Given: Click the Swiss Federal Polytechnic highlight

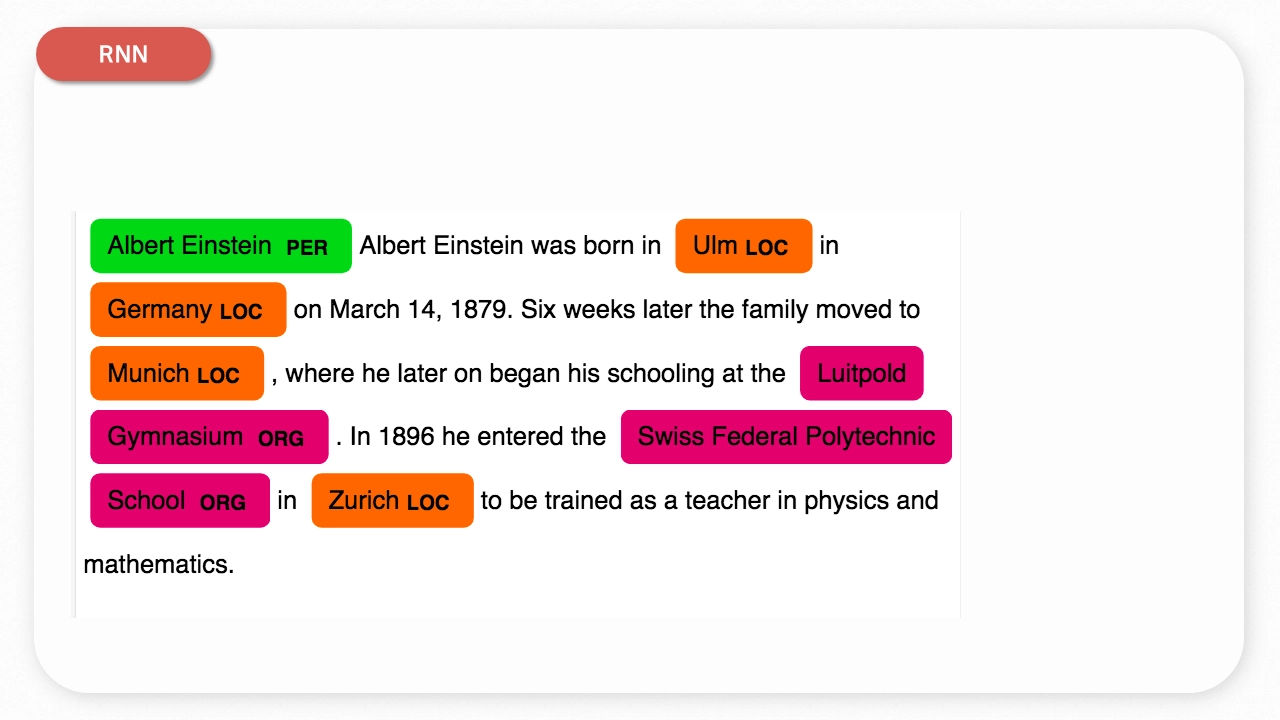Looking at the screenshot, I should click(786, 437).
